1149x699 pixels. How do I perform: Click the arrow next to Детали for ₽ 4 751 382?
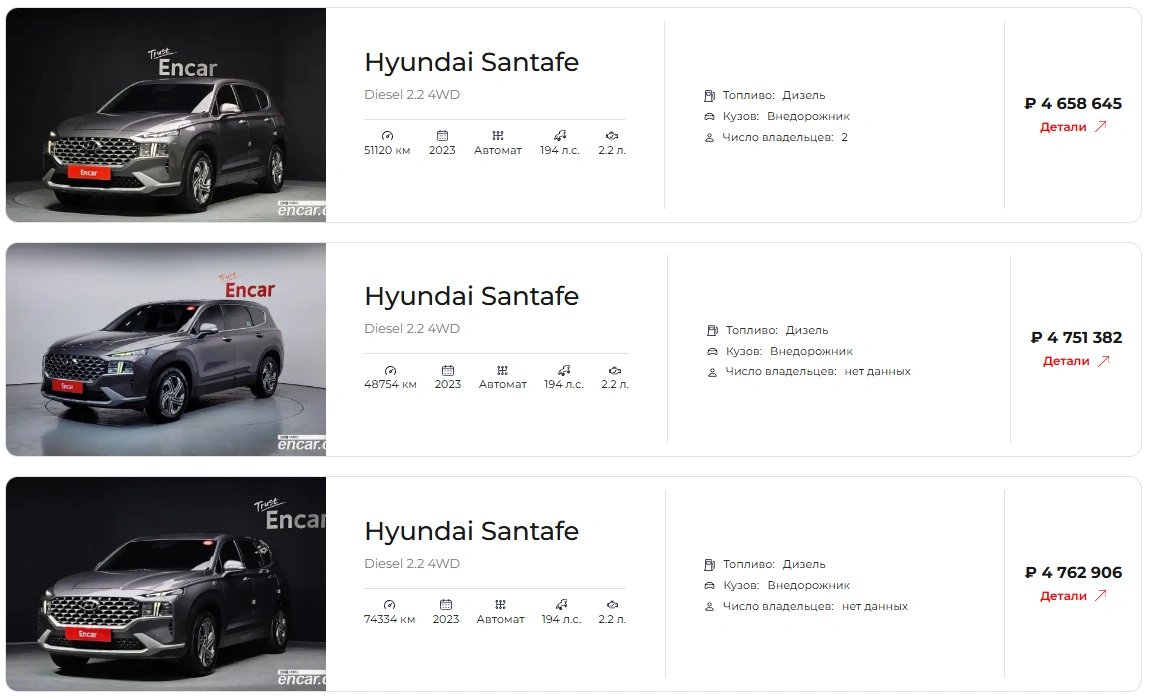pyautogui.click(x=1104, y=360)
